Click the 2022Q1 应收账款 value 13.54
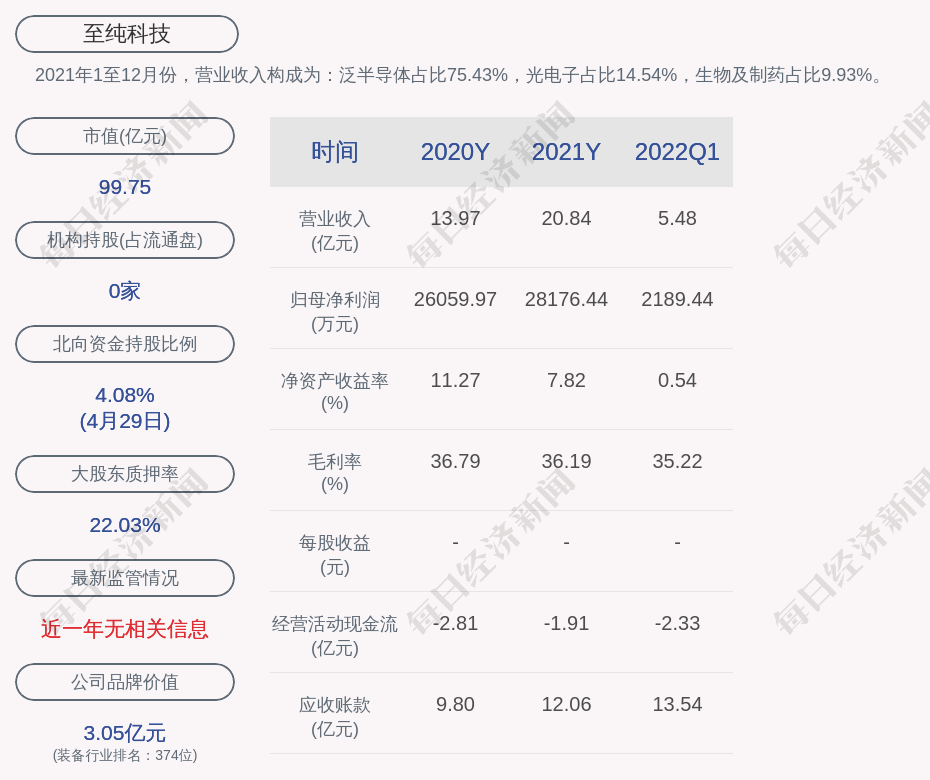The image size is (930, 780). click(677, 704)
